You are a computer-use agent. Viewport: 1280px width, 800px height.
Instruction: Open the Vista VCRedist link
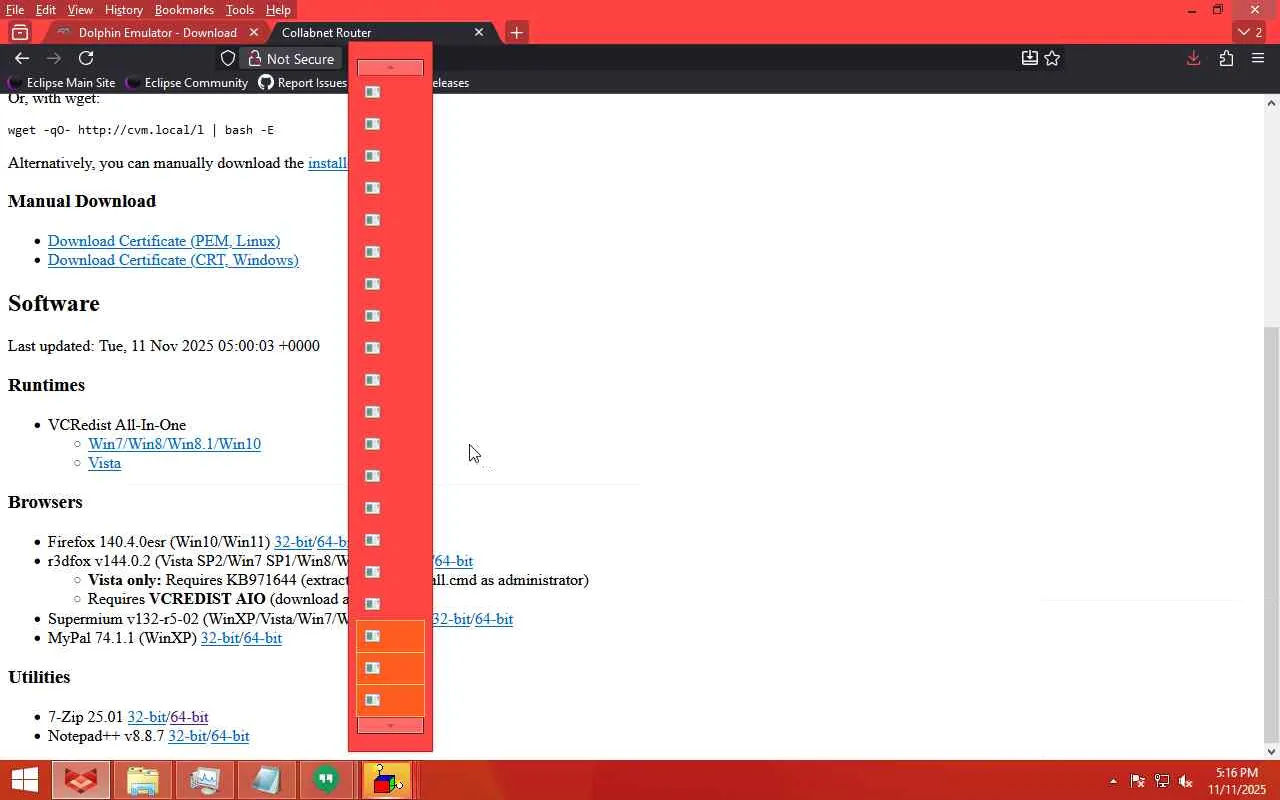pyautogui.click(x=104, y=463)
